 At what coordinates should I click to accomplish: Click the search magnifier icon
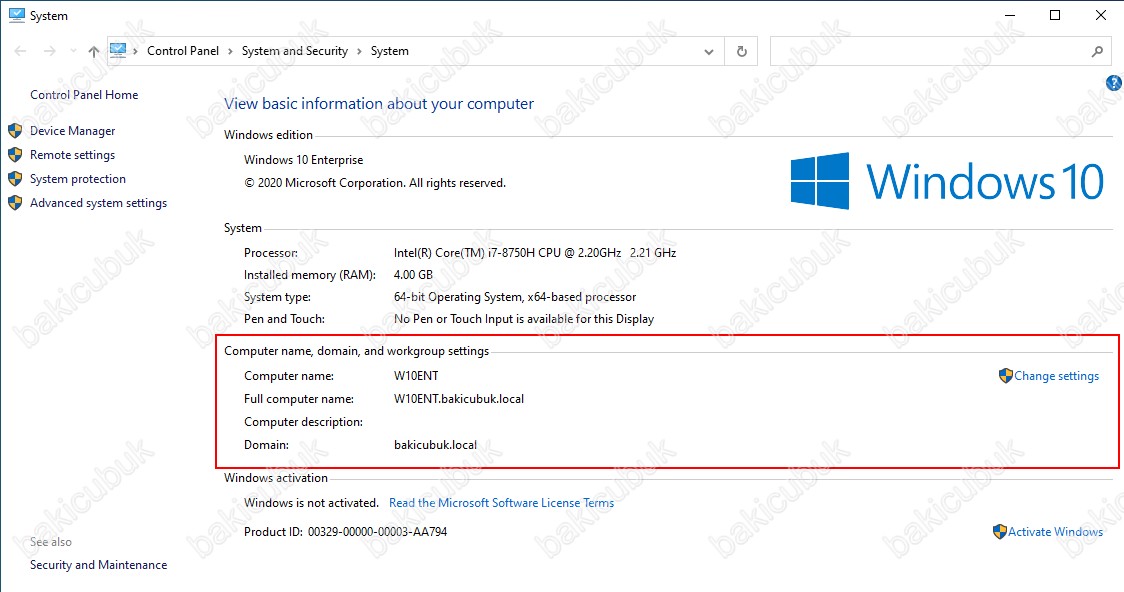(1097, 52)
